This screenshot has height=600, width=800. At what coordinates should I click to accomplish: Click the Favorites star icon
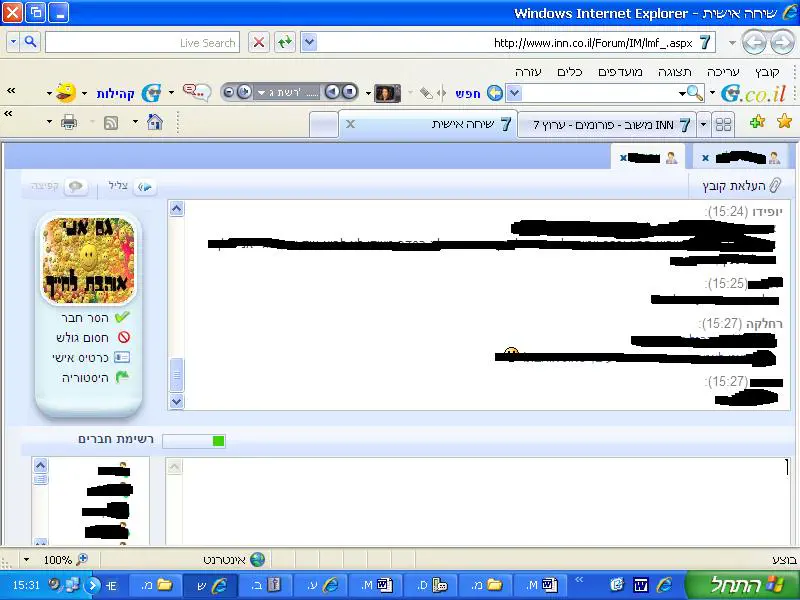[784, 122]
